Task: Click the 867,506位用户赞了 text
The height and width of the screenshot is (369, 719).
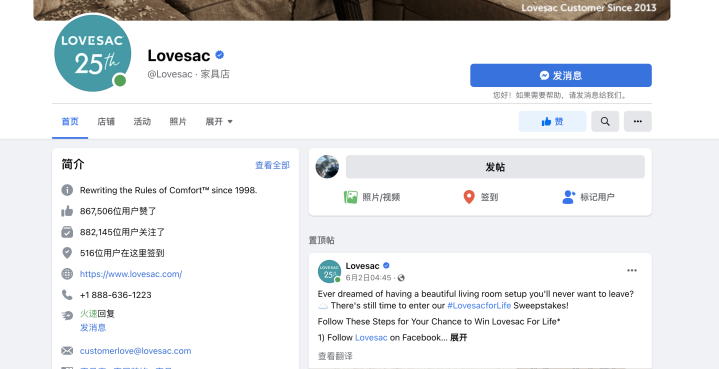Action: pyautogui.click(x=118, y=211)
